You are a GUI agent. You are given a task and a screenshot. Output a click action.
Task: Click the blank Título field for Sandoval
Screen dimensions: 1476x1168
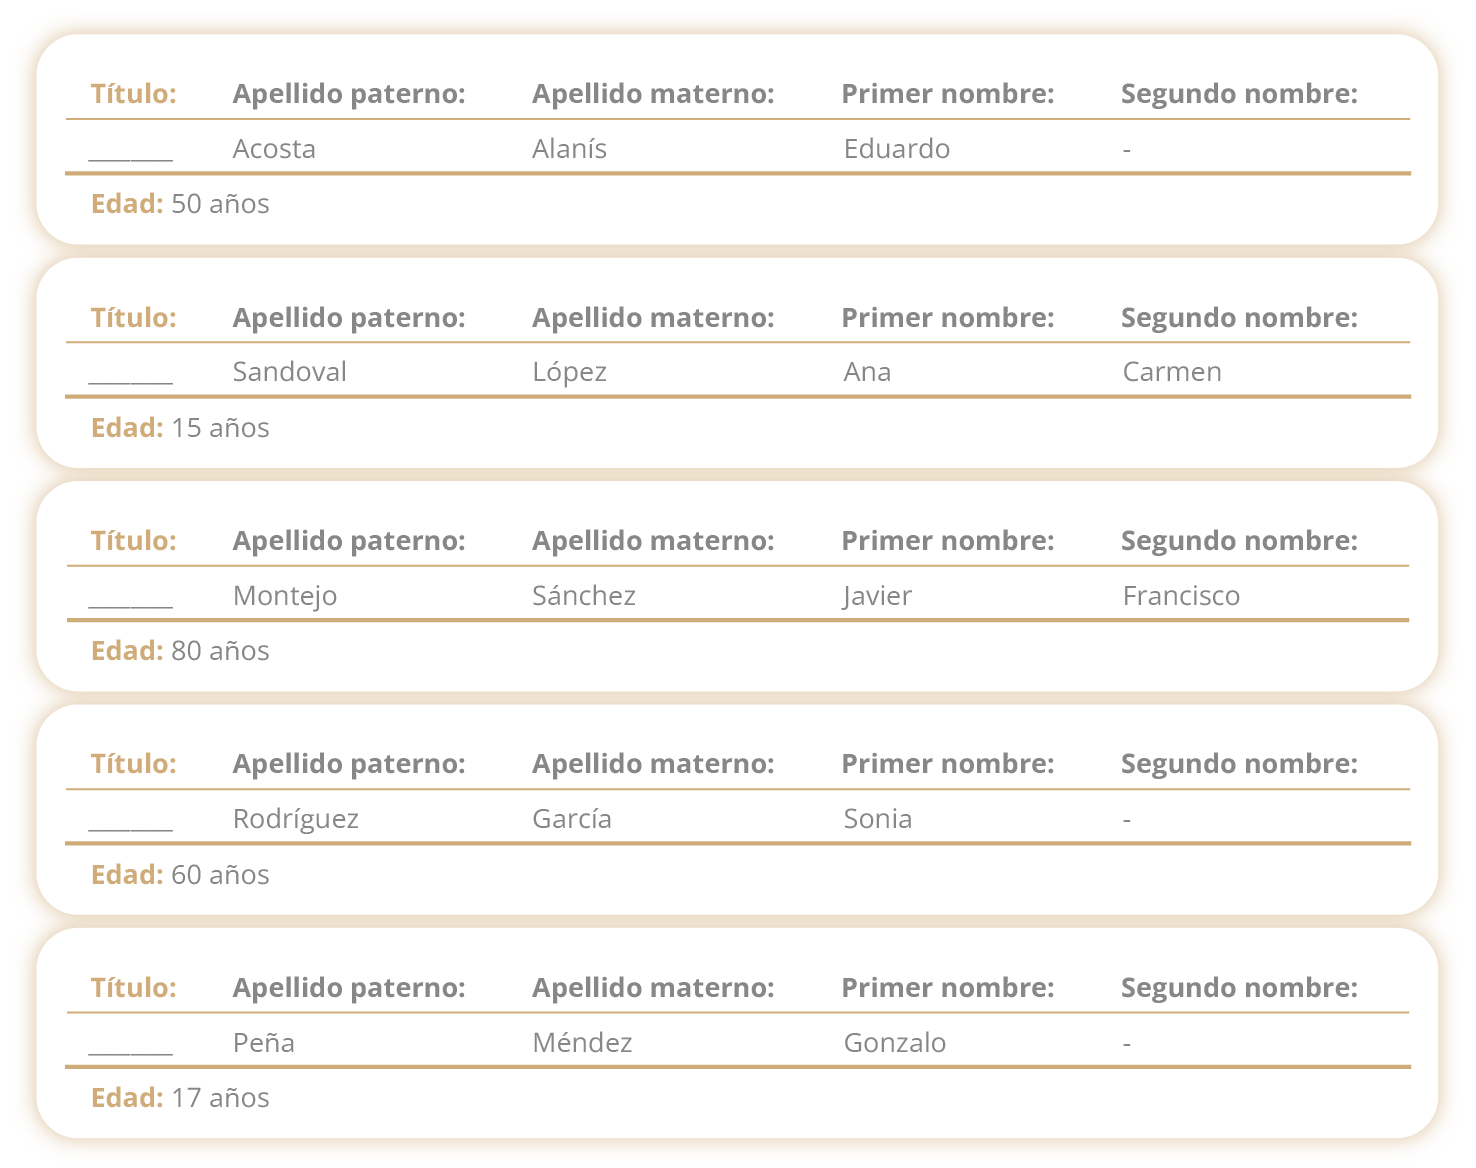pos(130,374)
